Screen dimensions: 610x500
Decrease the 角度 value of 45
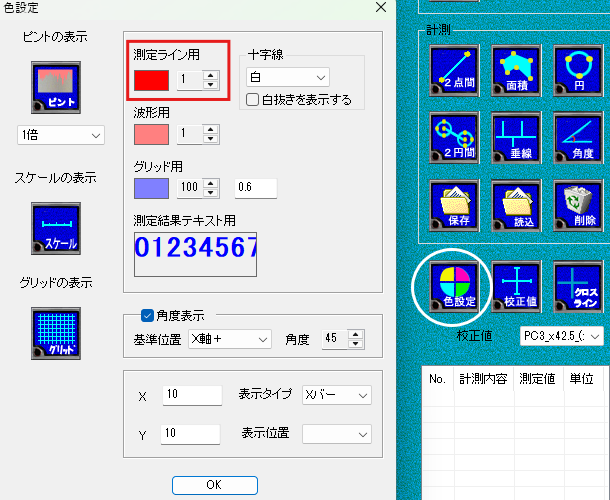point(356,344)
